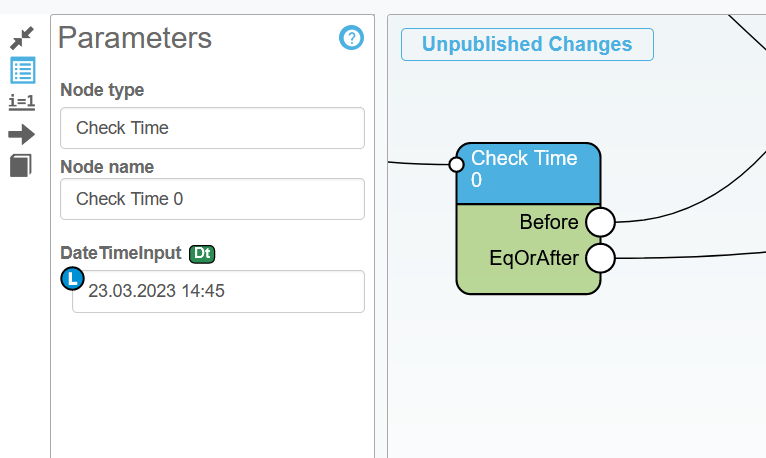Screen dimensions: 766x458
Task: Focus the Node name input field
Action: coord(212,199)
